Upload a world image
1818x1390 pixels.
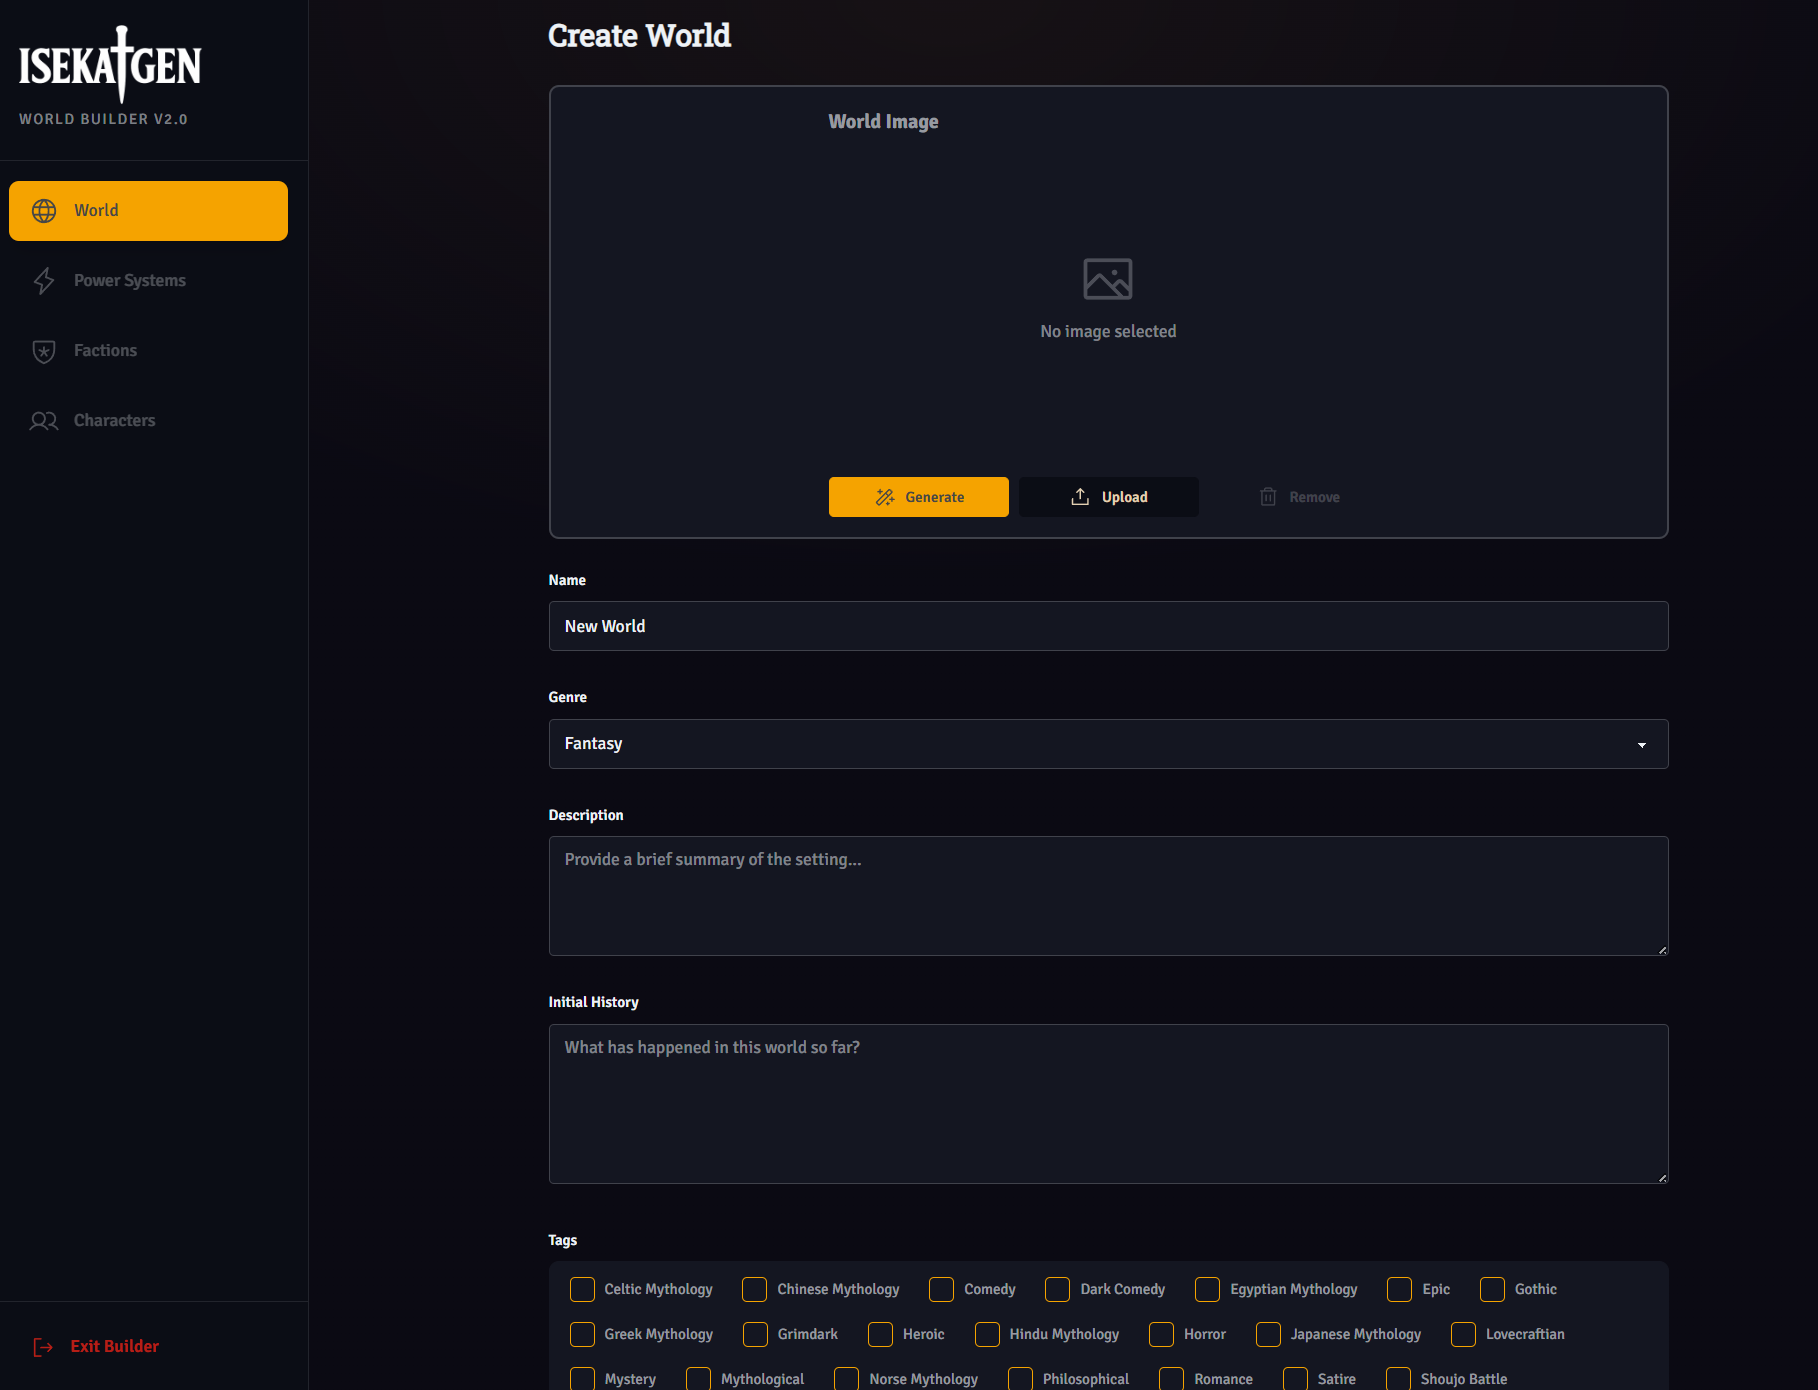pos(1108,497)
